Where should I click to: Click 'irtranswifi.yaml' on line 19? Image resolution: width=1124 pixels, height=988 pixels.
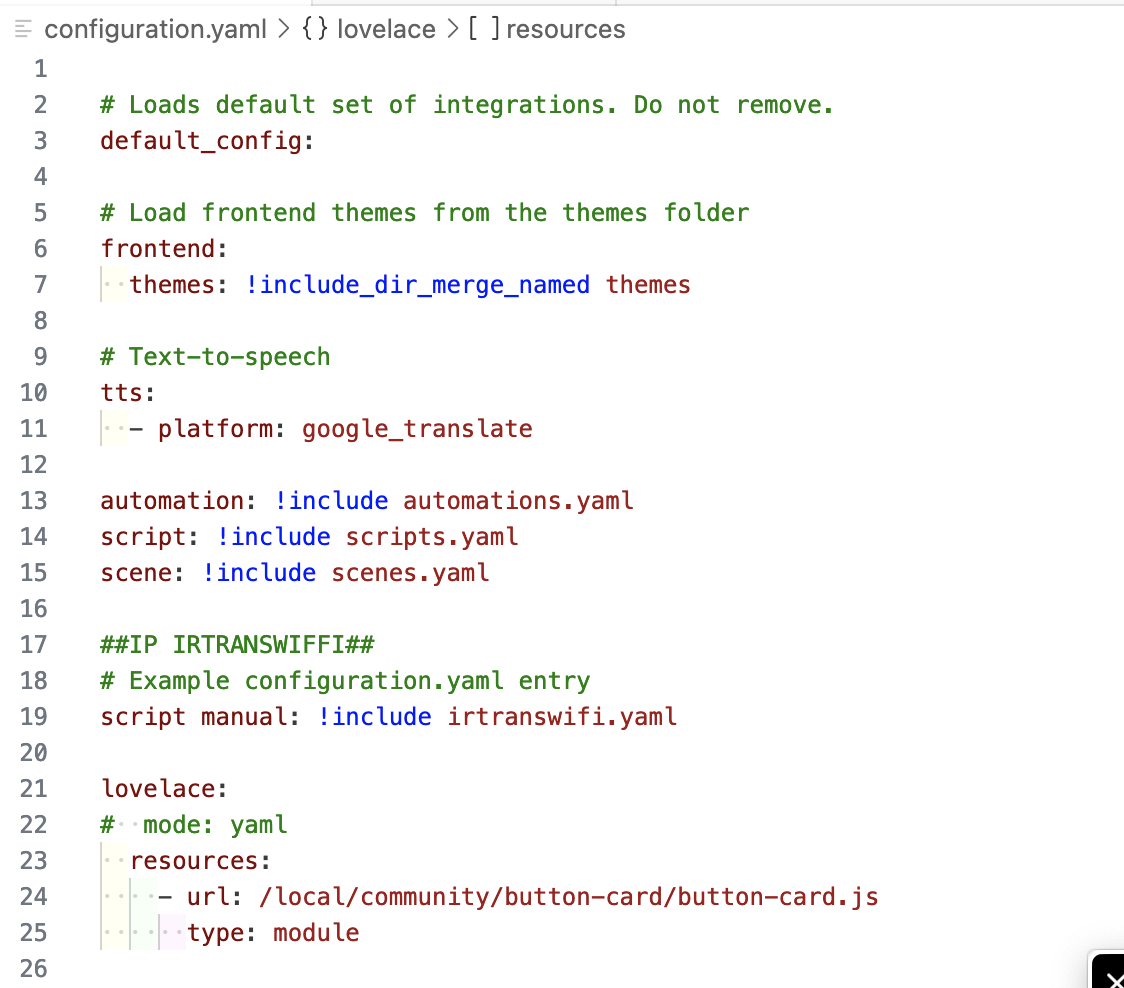(x=562, y=716)
